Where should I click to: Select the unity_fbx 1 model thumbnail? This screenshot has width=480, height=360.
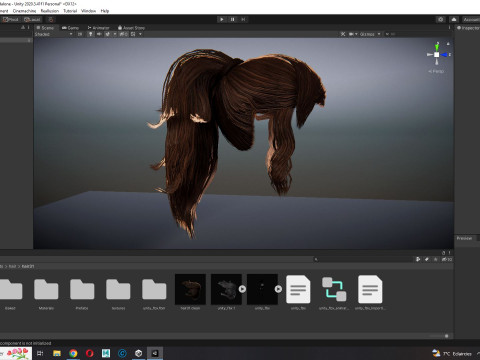pyautogui.click(x=226, y=289)
